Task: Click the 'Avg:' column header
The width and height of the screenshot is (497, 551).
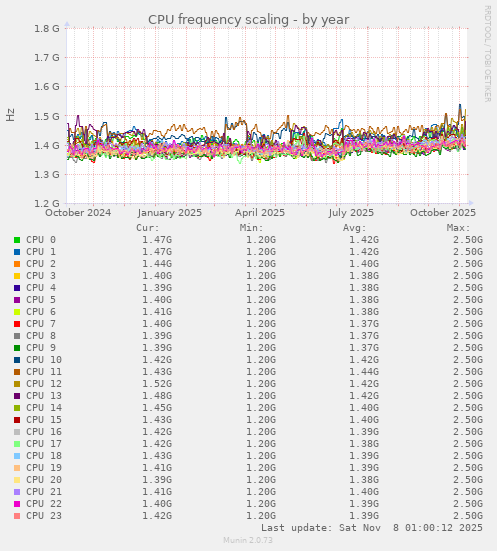Action: point(355,228)
